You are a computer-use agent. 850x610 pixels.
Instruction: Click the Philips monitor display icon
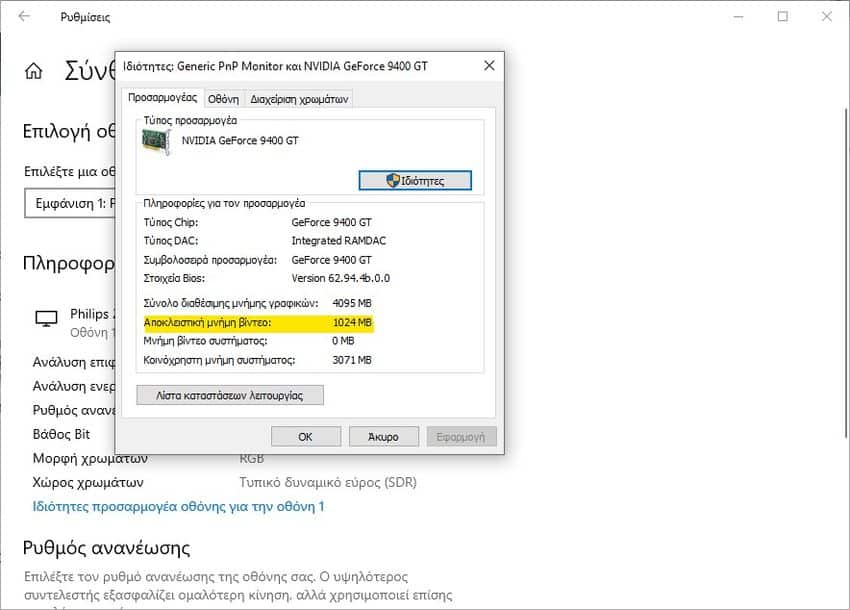coord(46,318)
